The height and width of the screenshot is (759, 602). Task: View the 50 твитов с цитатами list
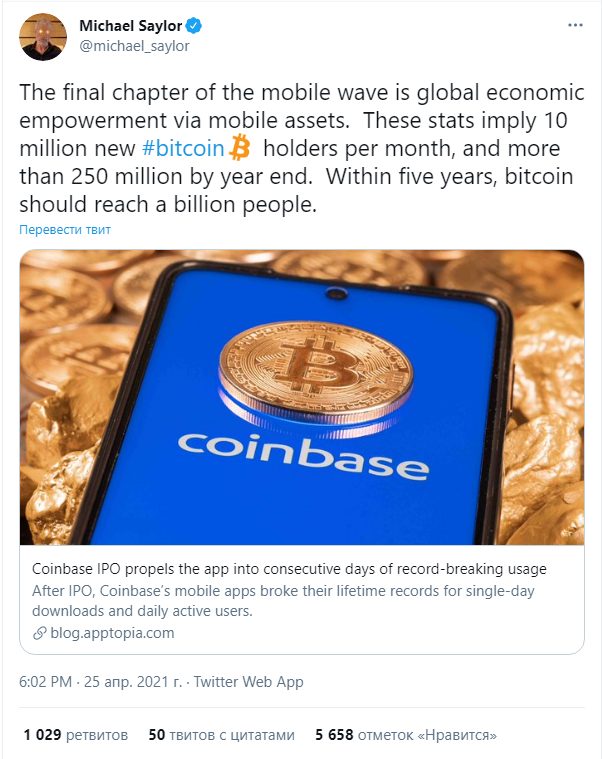222,735
